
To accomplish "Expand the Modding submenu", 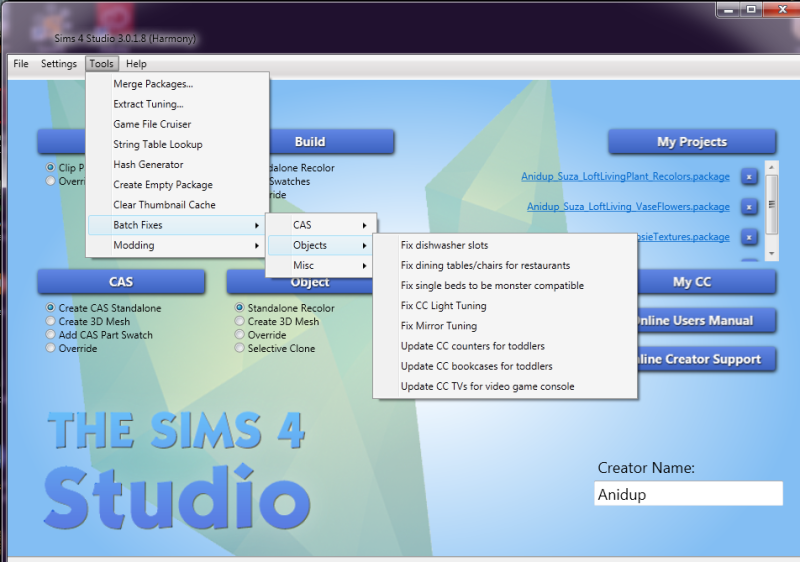I will (x=177, y=245).
